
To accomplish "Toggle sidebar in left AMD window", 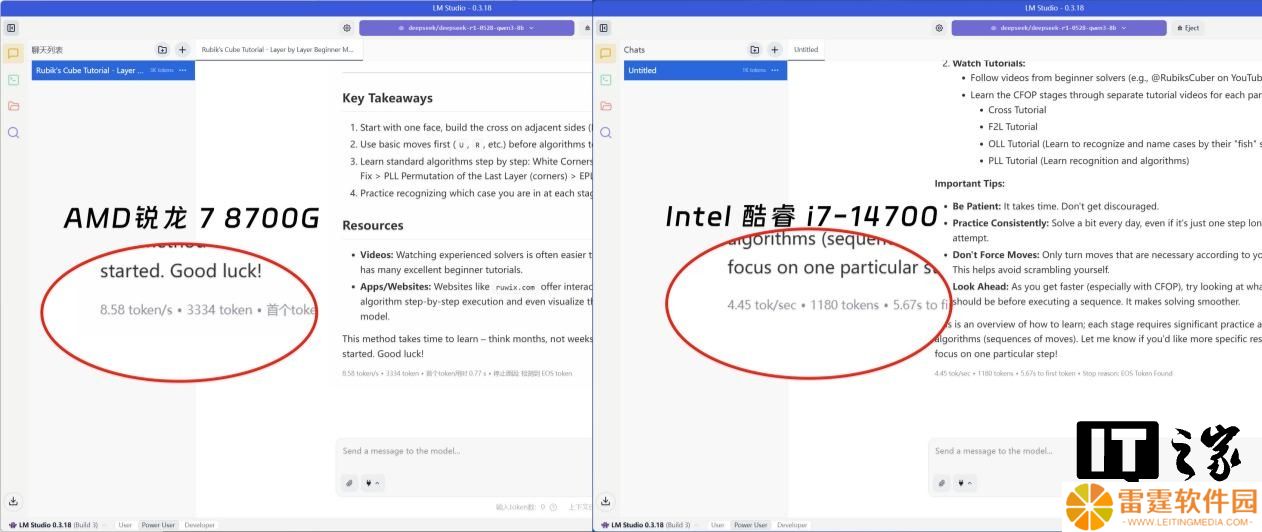I will [11, 28].
